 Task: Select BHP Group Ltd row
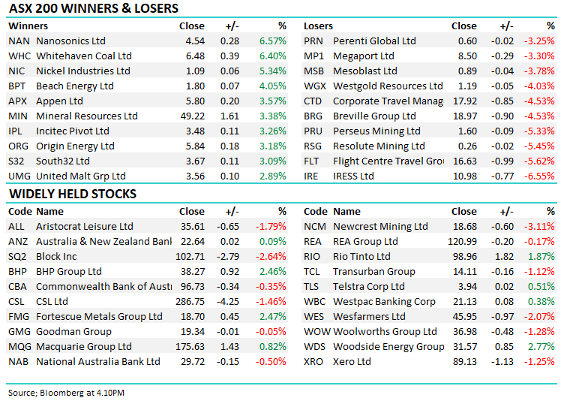tap(147, 272)
